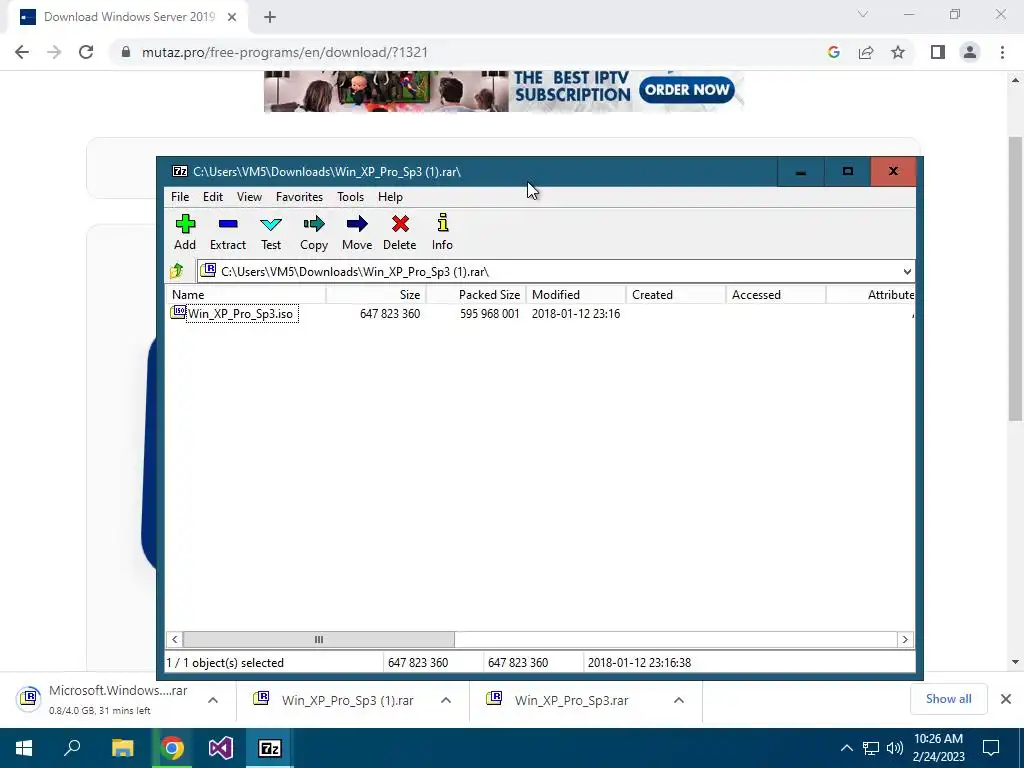This screenshot has height=768, width=1024.
Task: Open a new Chrome tab
Action: tap(270, 17)
